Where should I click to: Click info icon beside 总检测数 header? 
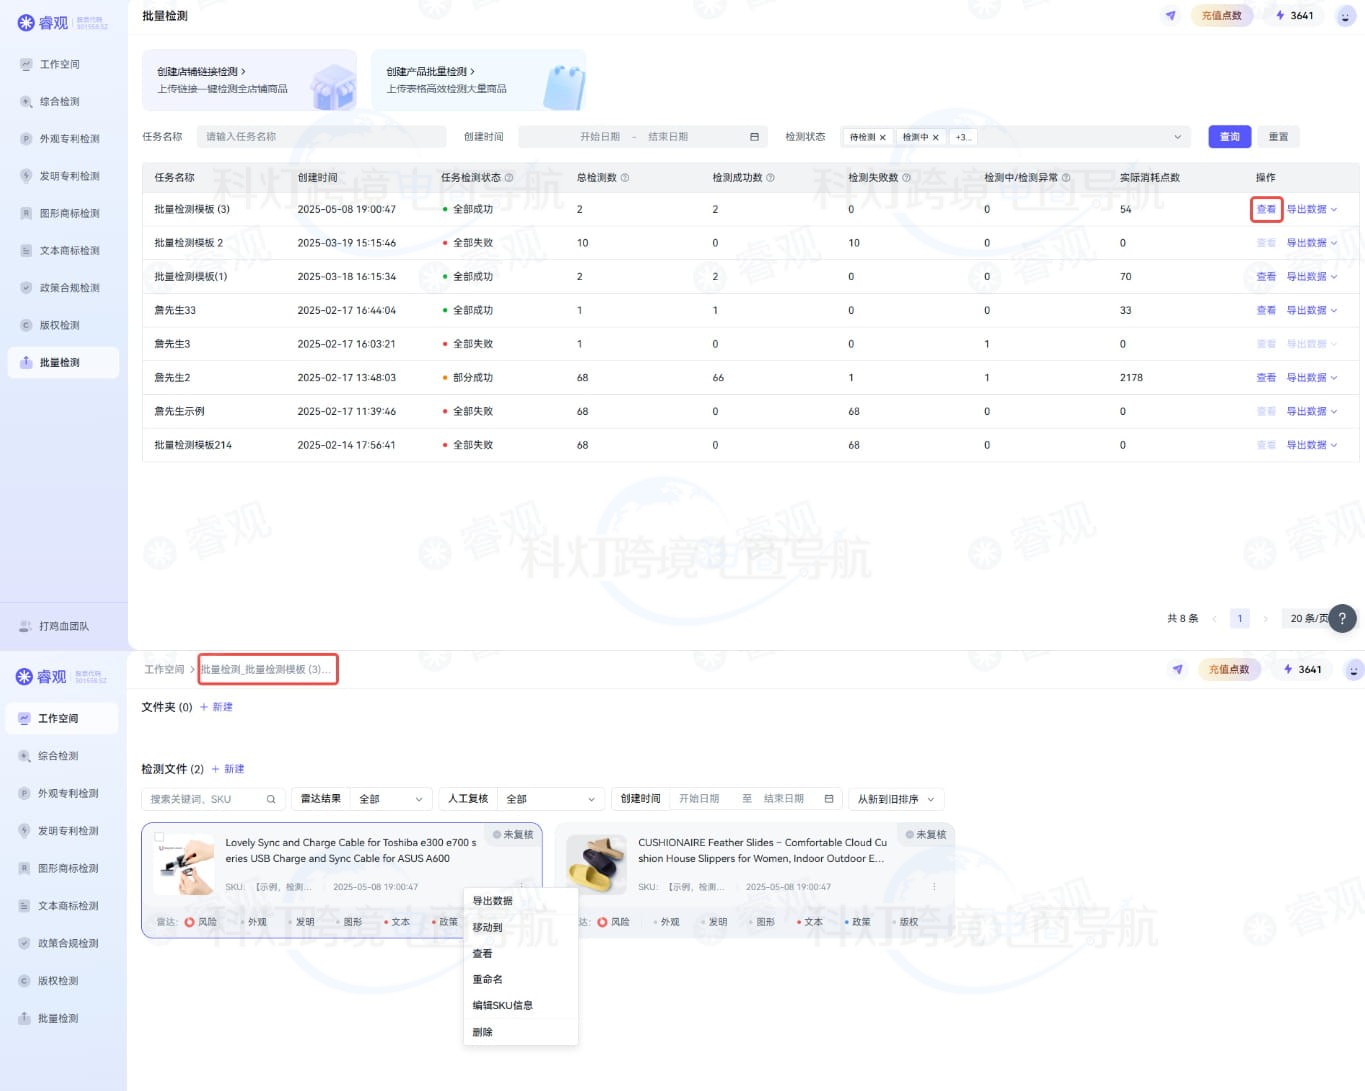click(625, 178)
